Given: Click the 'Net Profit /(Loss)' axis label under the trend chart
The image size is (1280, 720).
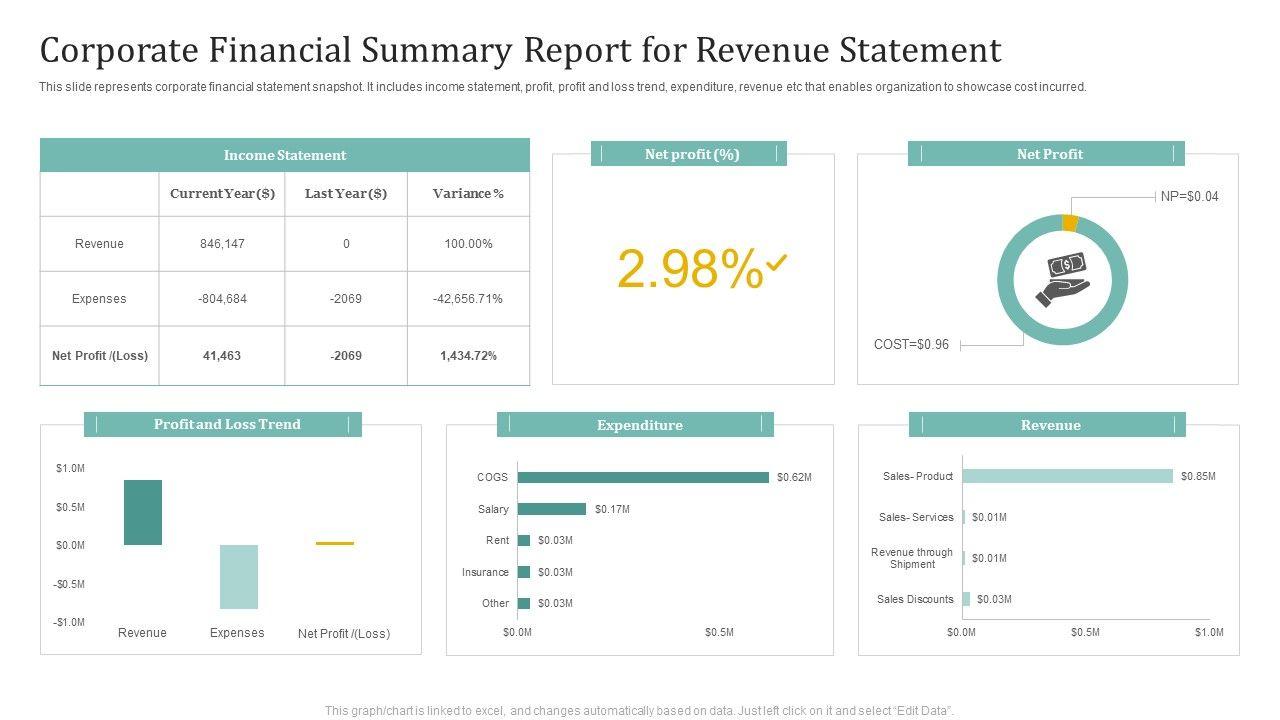Looking at the screenshot, I should (x=344, y=634).
